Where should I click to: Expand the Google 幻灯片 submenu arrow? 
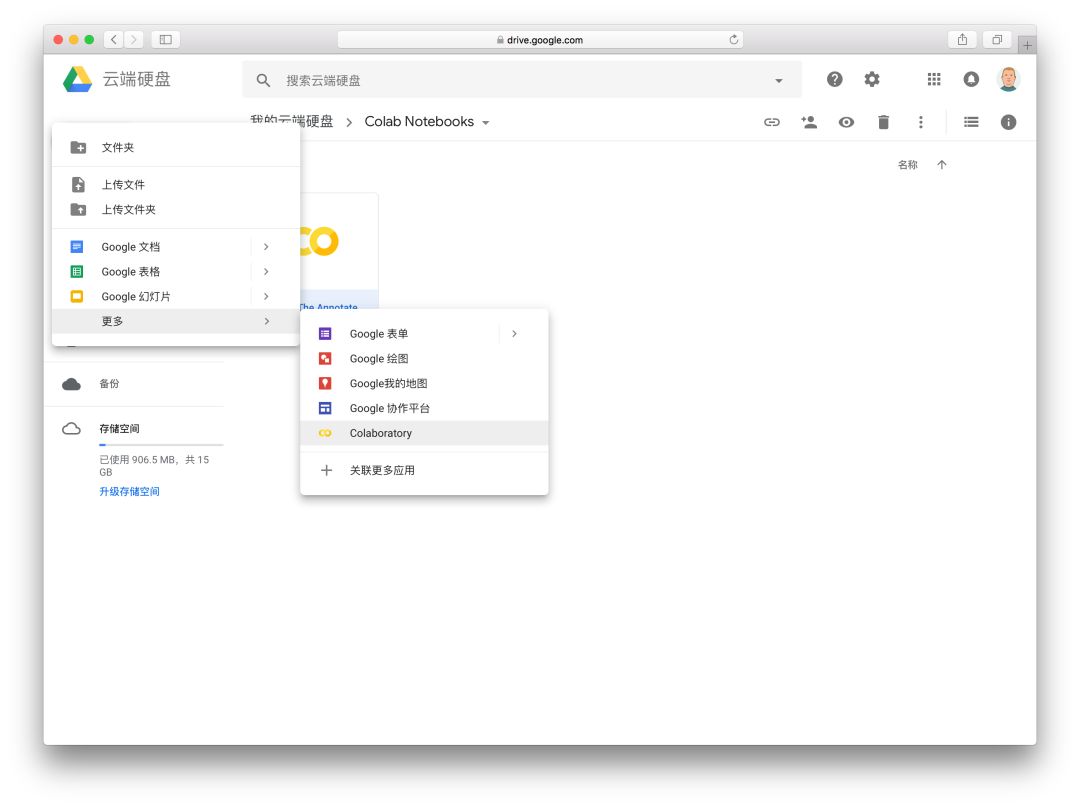pyautogui.click(x=266, y=296)
